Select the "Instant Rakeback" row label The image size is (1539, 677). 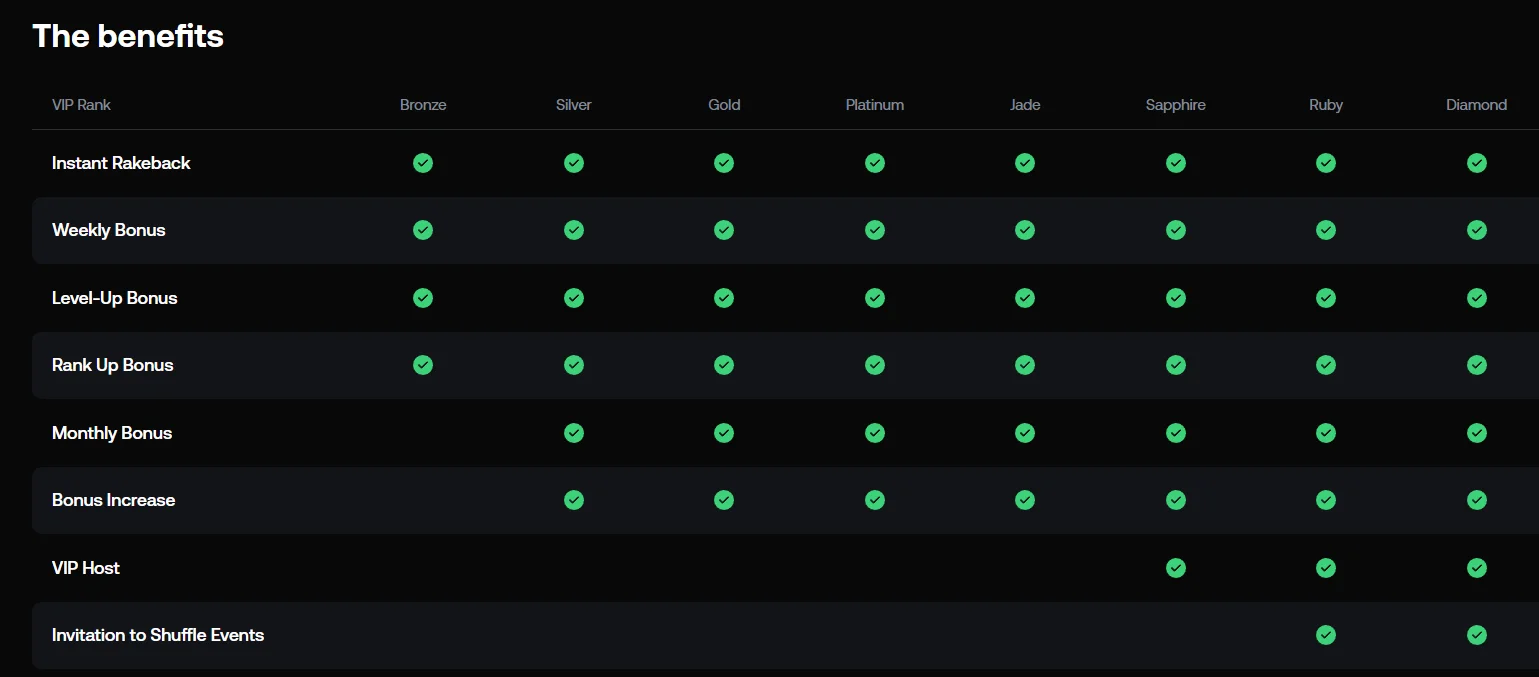click(121, 163)
